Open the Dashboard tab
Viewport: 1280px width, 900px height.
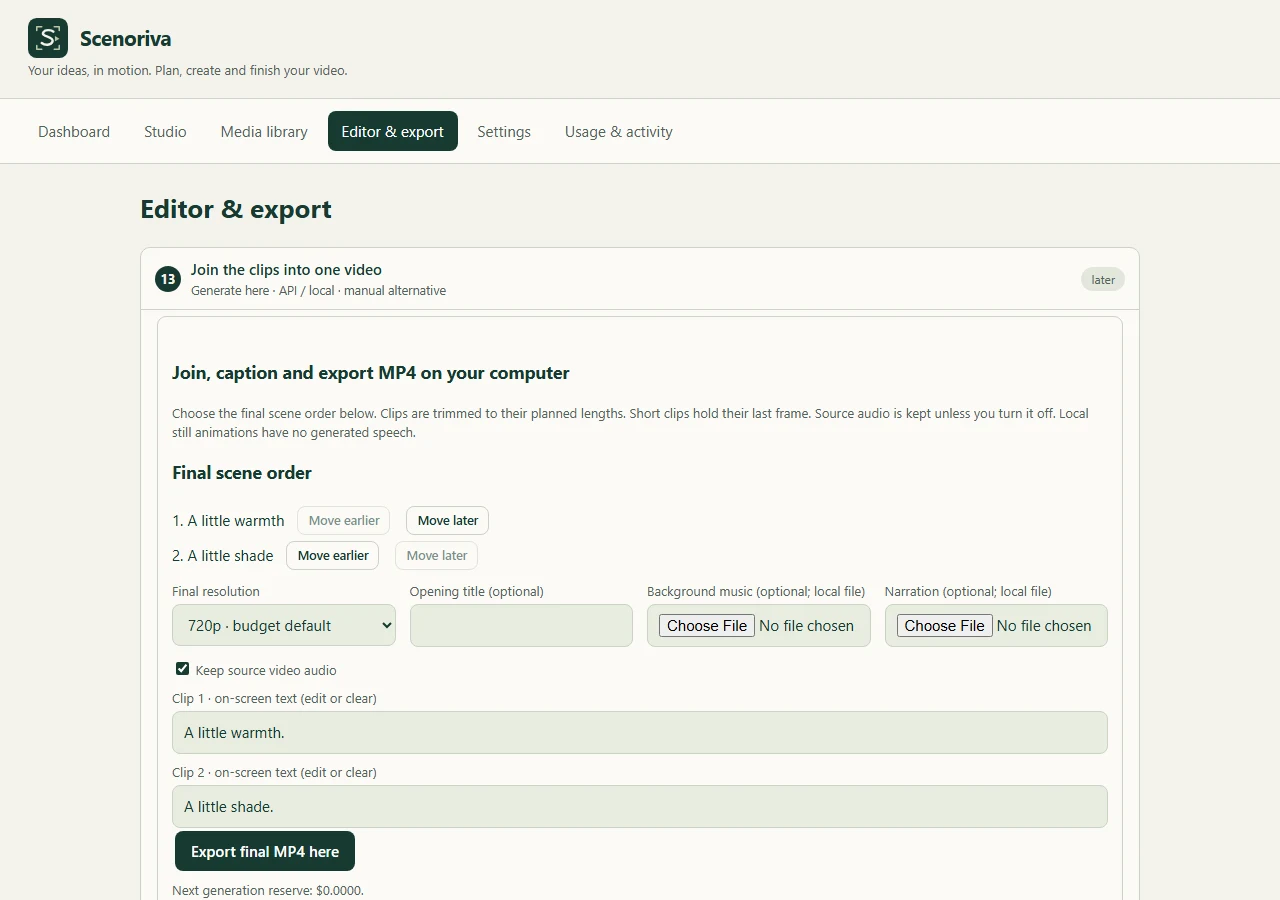[x=74, y=131]
